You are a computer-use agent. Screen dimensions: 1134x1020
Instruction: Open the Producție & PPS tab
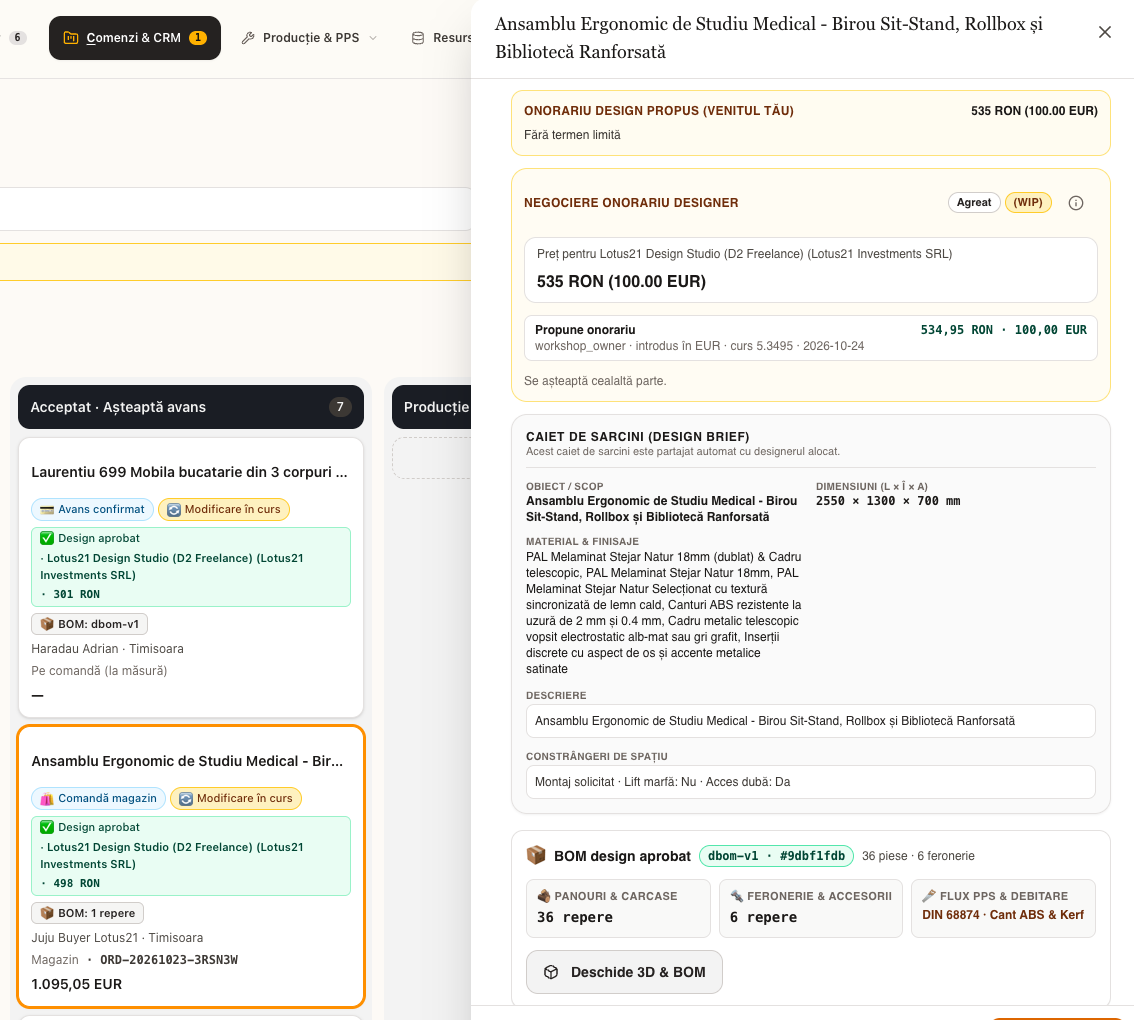[310, 38]
